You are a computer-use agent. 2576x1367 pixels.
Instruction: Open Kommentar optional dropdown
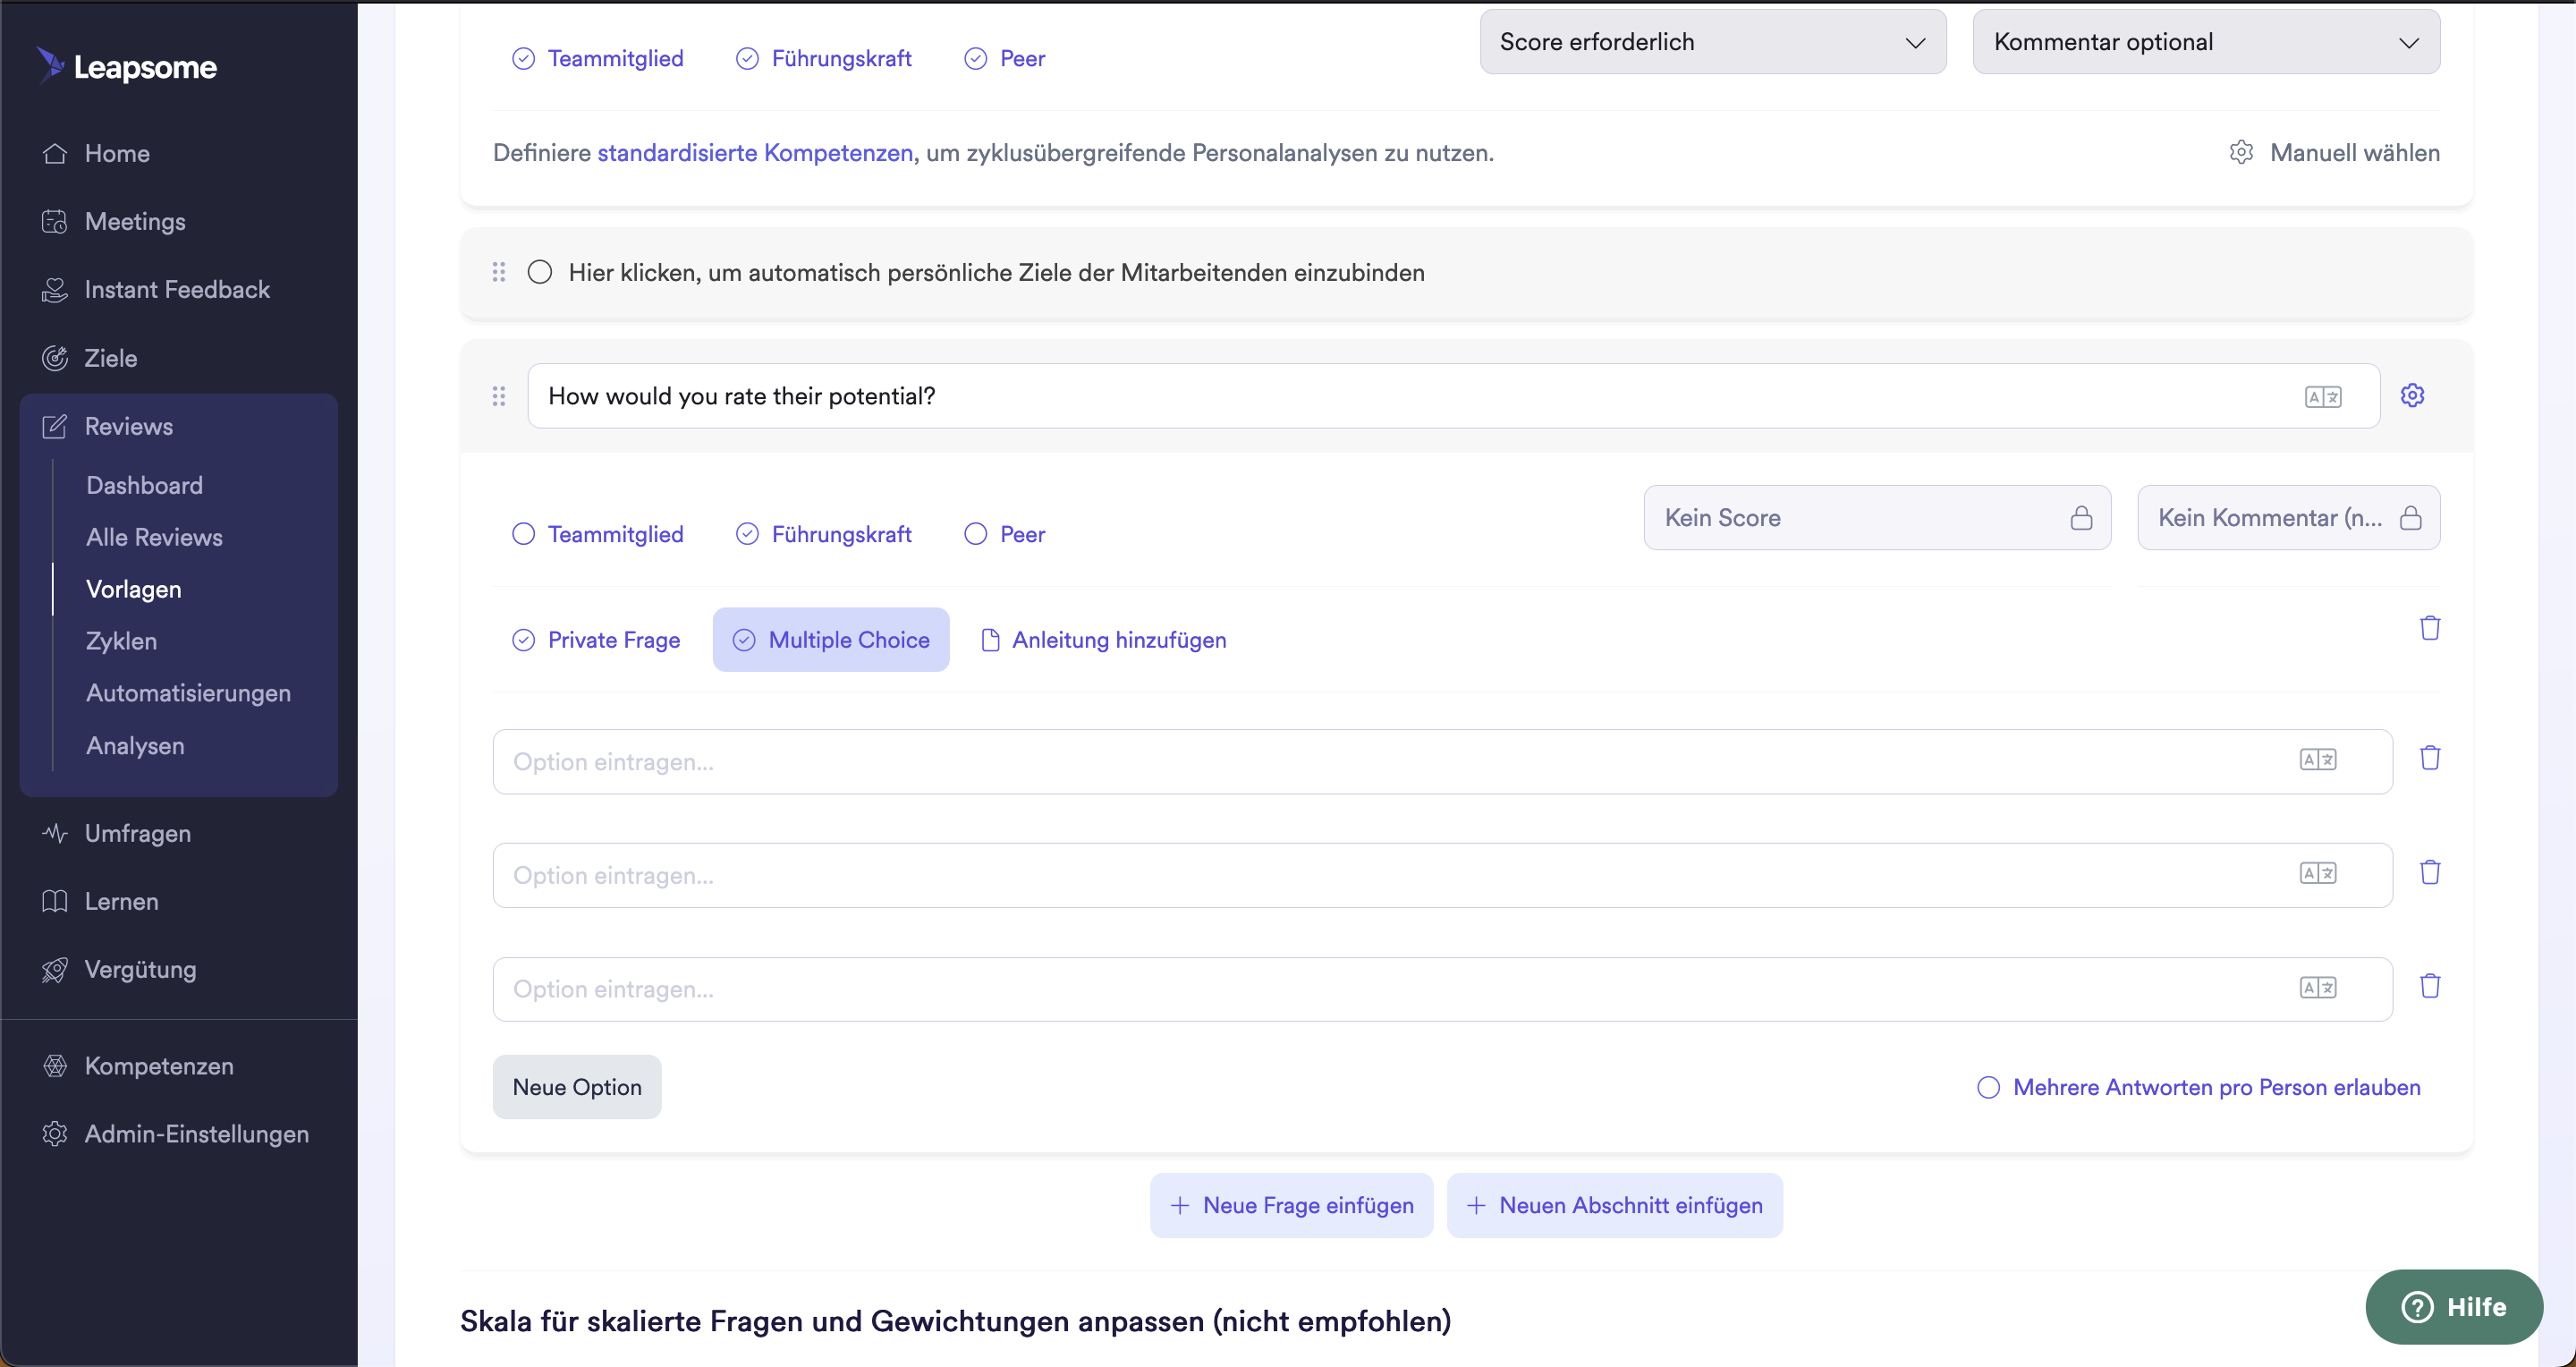click(2206, 42)
